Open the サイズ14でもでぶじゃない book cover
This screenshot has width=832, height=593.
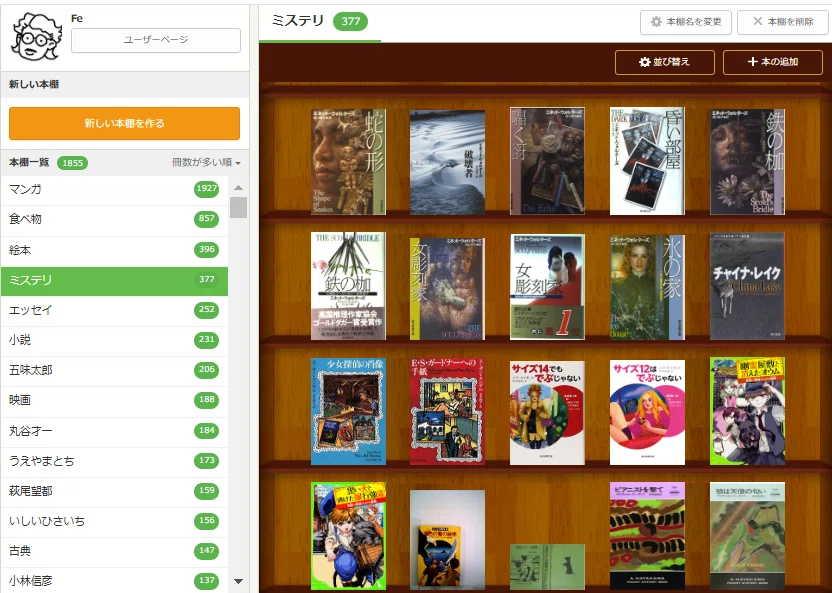pos(547,413)
